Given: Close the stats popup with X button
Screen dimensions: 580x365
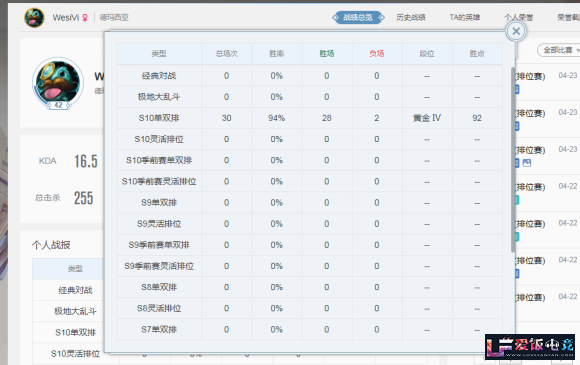Looking at the screenshot, I should pos(516,31).
